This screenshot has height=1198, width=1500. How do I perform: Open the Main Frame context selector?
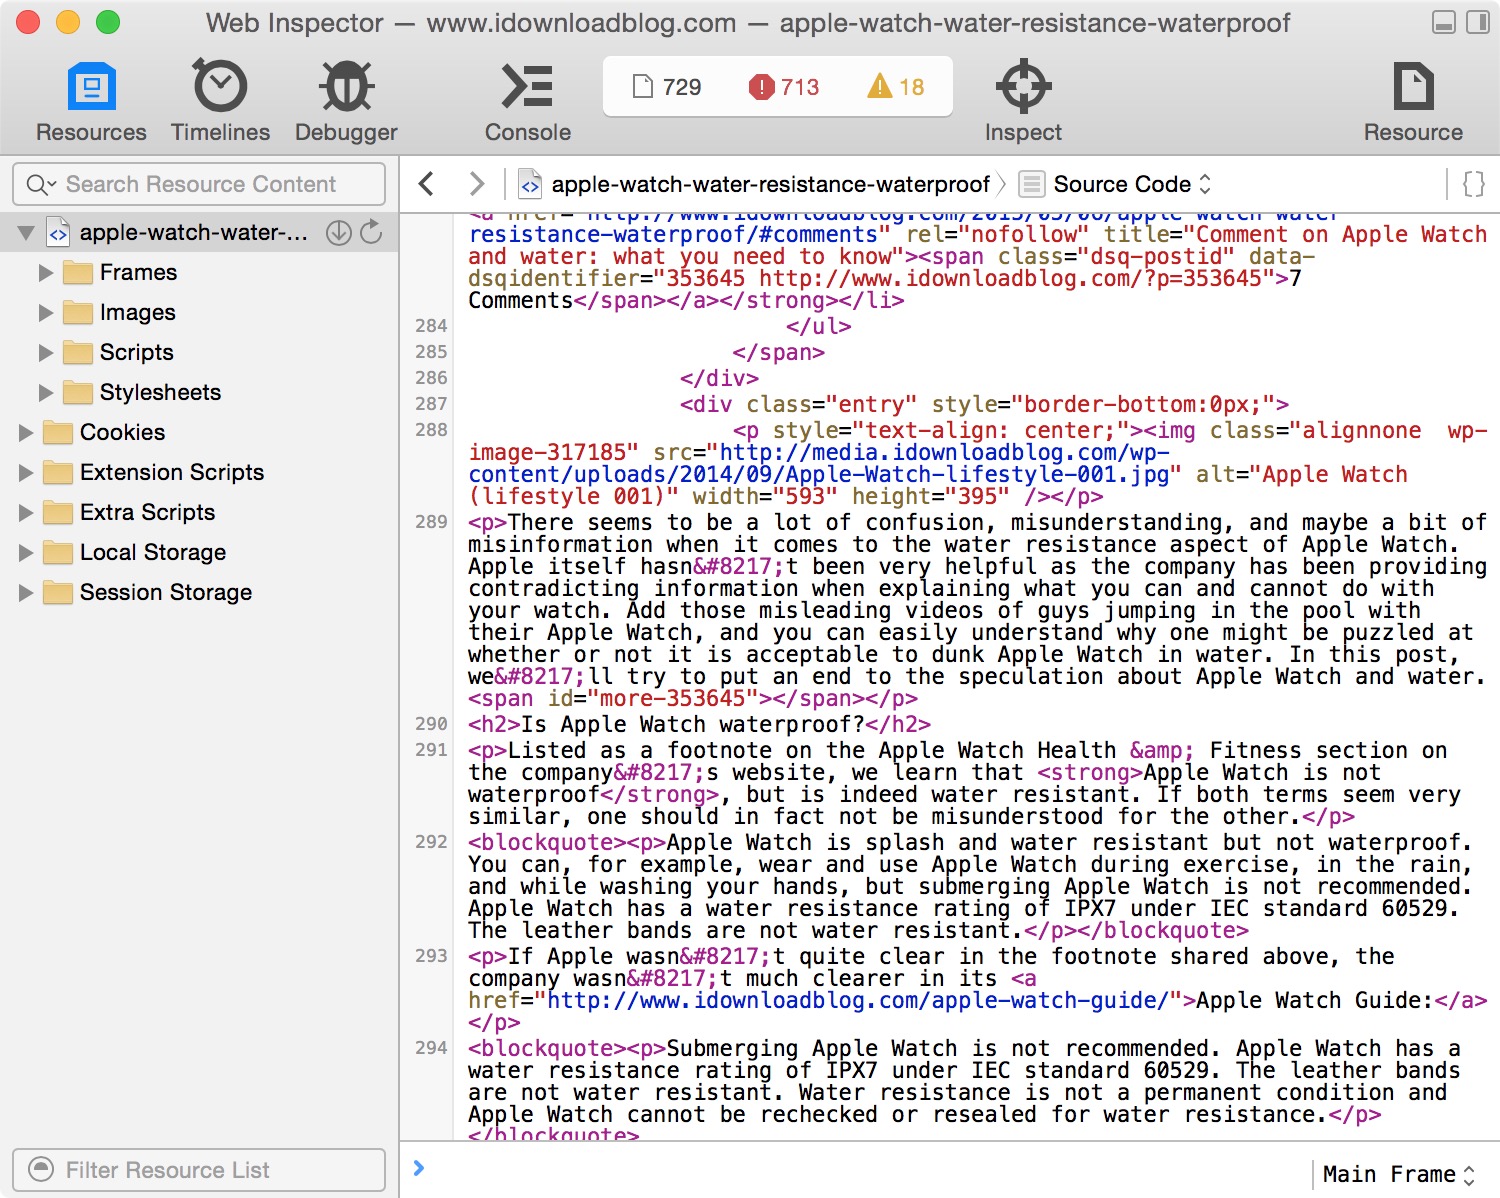pos(1398,1174)
